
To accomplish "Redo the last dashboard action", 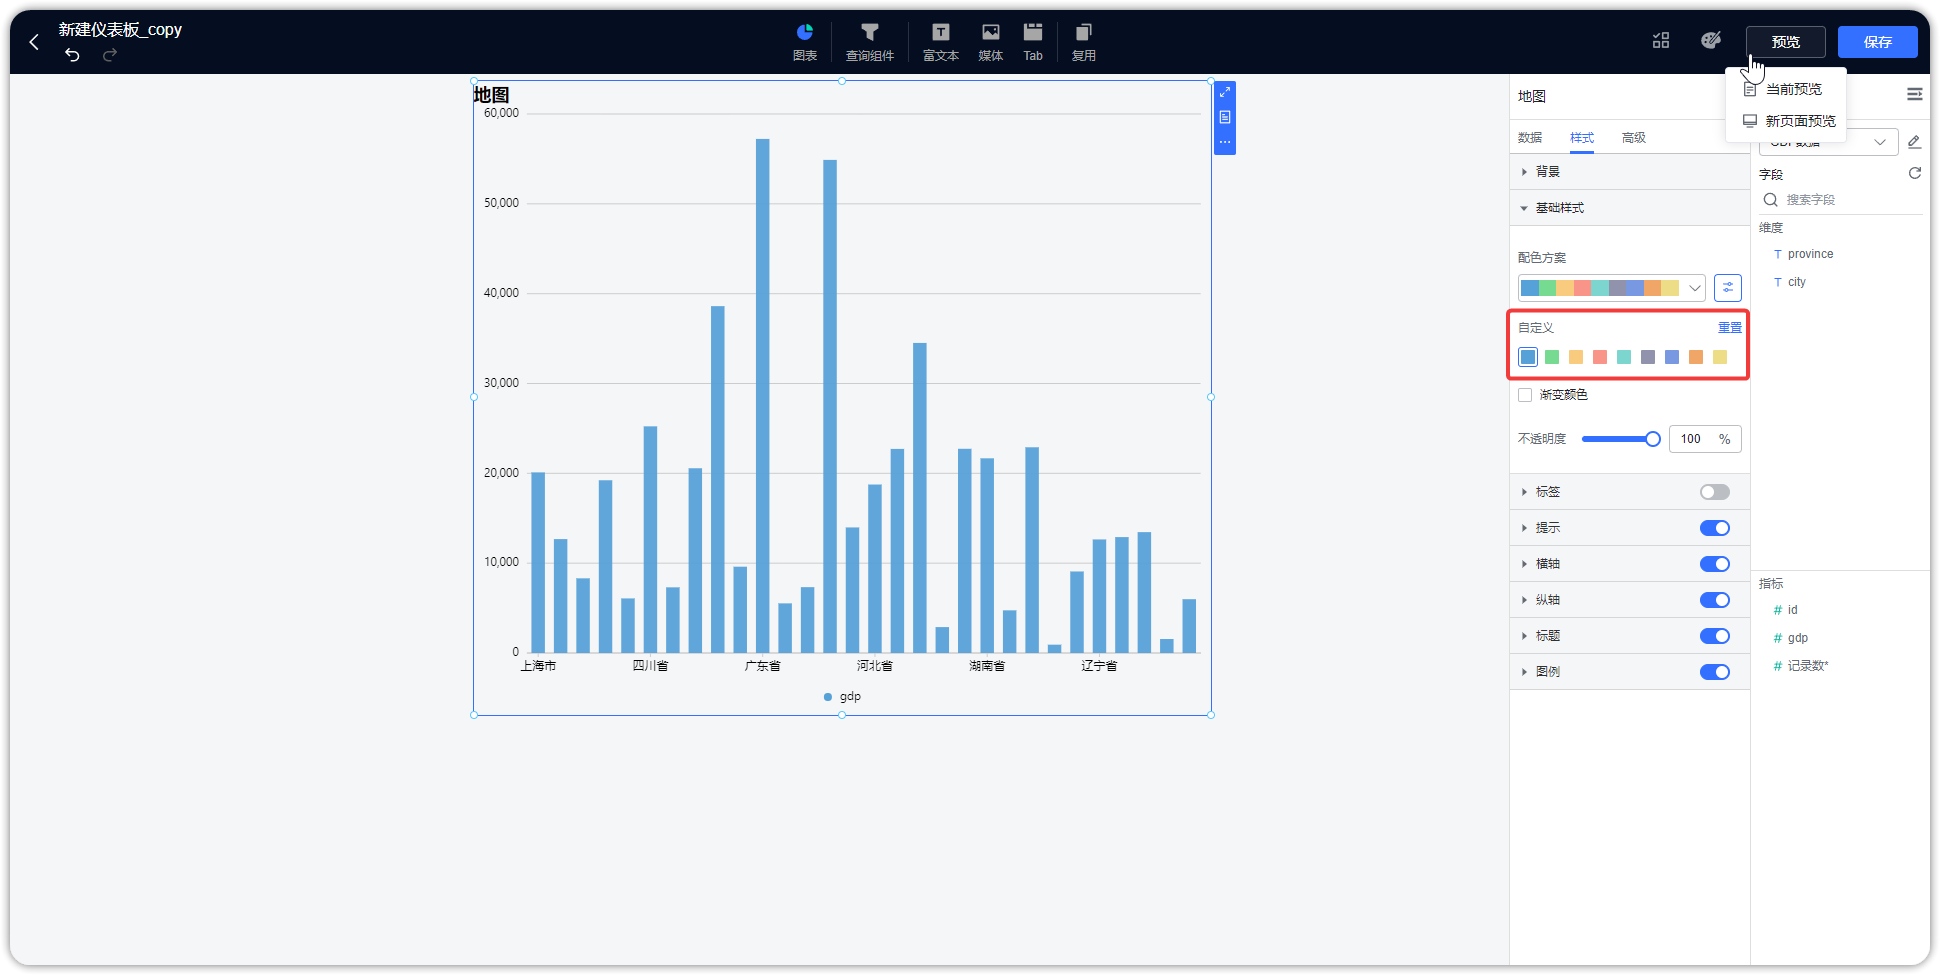I will pyautogui.click(x=110, y=55).
